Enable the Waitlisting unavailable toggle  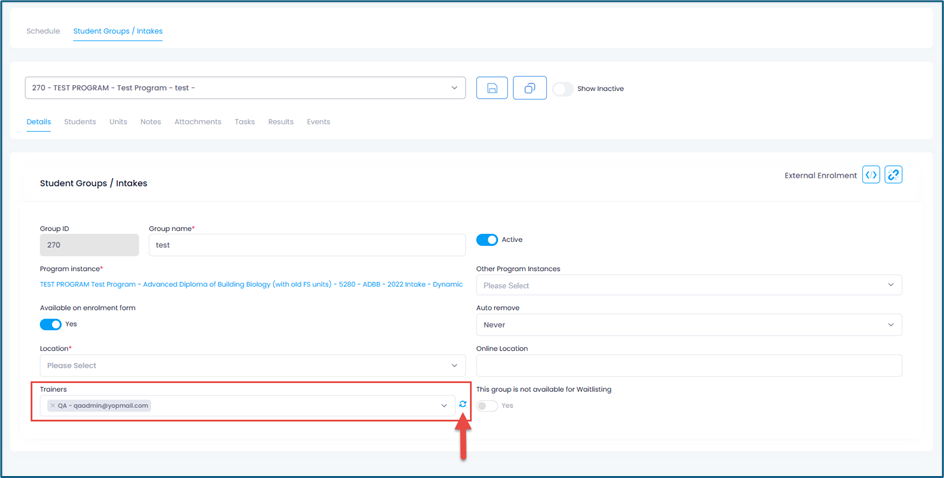[x=487, y=406]
